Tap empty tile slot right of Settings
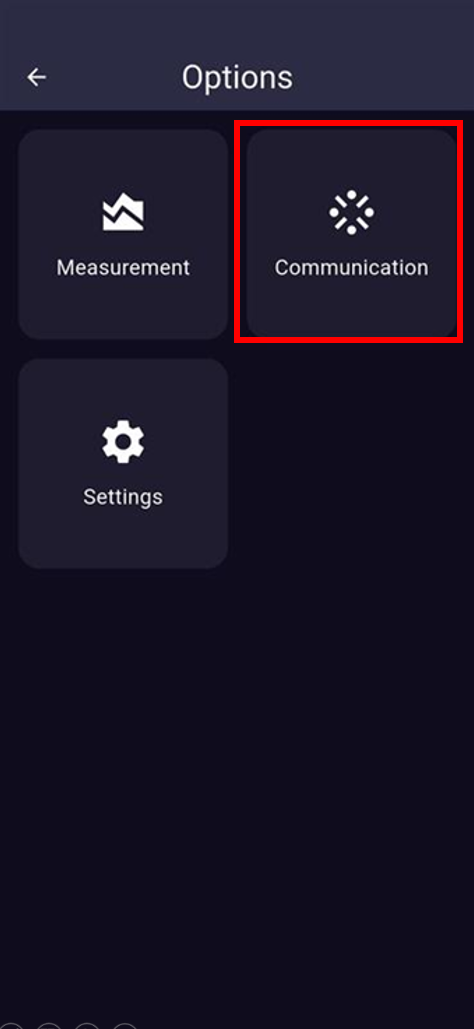Viewport: 474px width, 1029px height. [351, 463]
